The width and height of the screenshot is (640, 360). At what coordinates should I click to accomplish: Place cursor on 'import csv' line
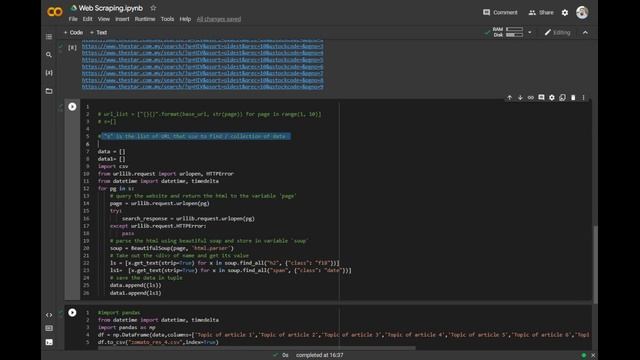coord(113,166)
